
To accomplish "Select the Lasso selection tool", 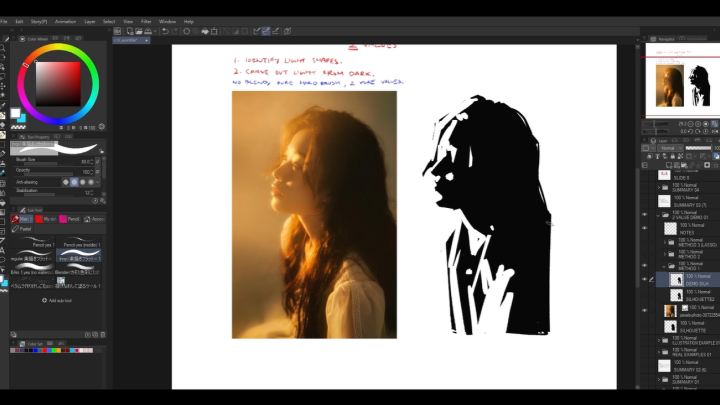I will click(3, 76).
